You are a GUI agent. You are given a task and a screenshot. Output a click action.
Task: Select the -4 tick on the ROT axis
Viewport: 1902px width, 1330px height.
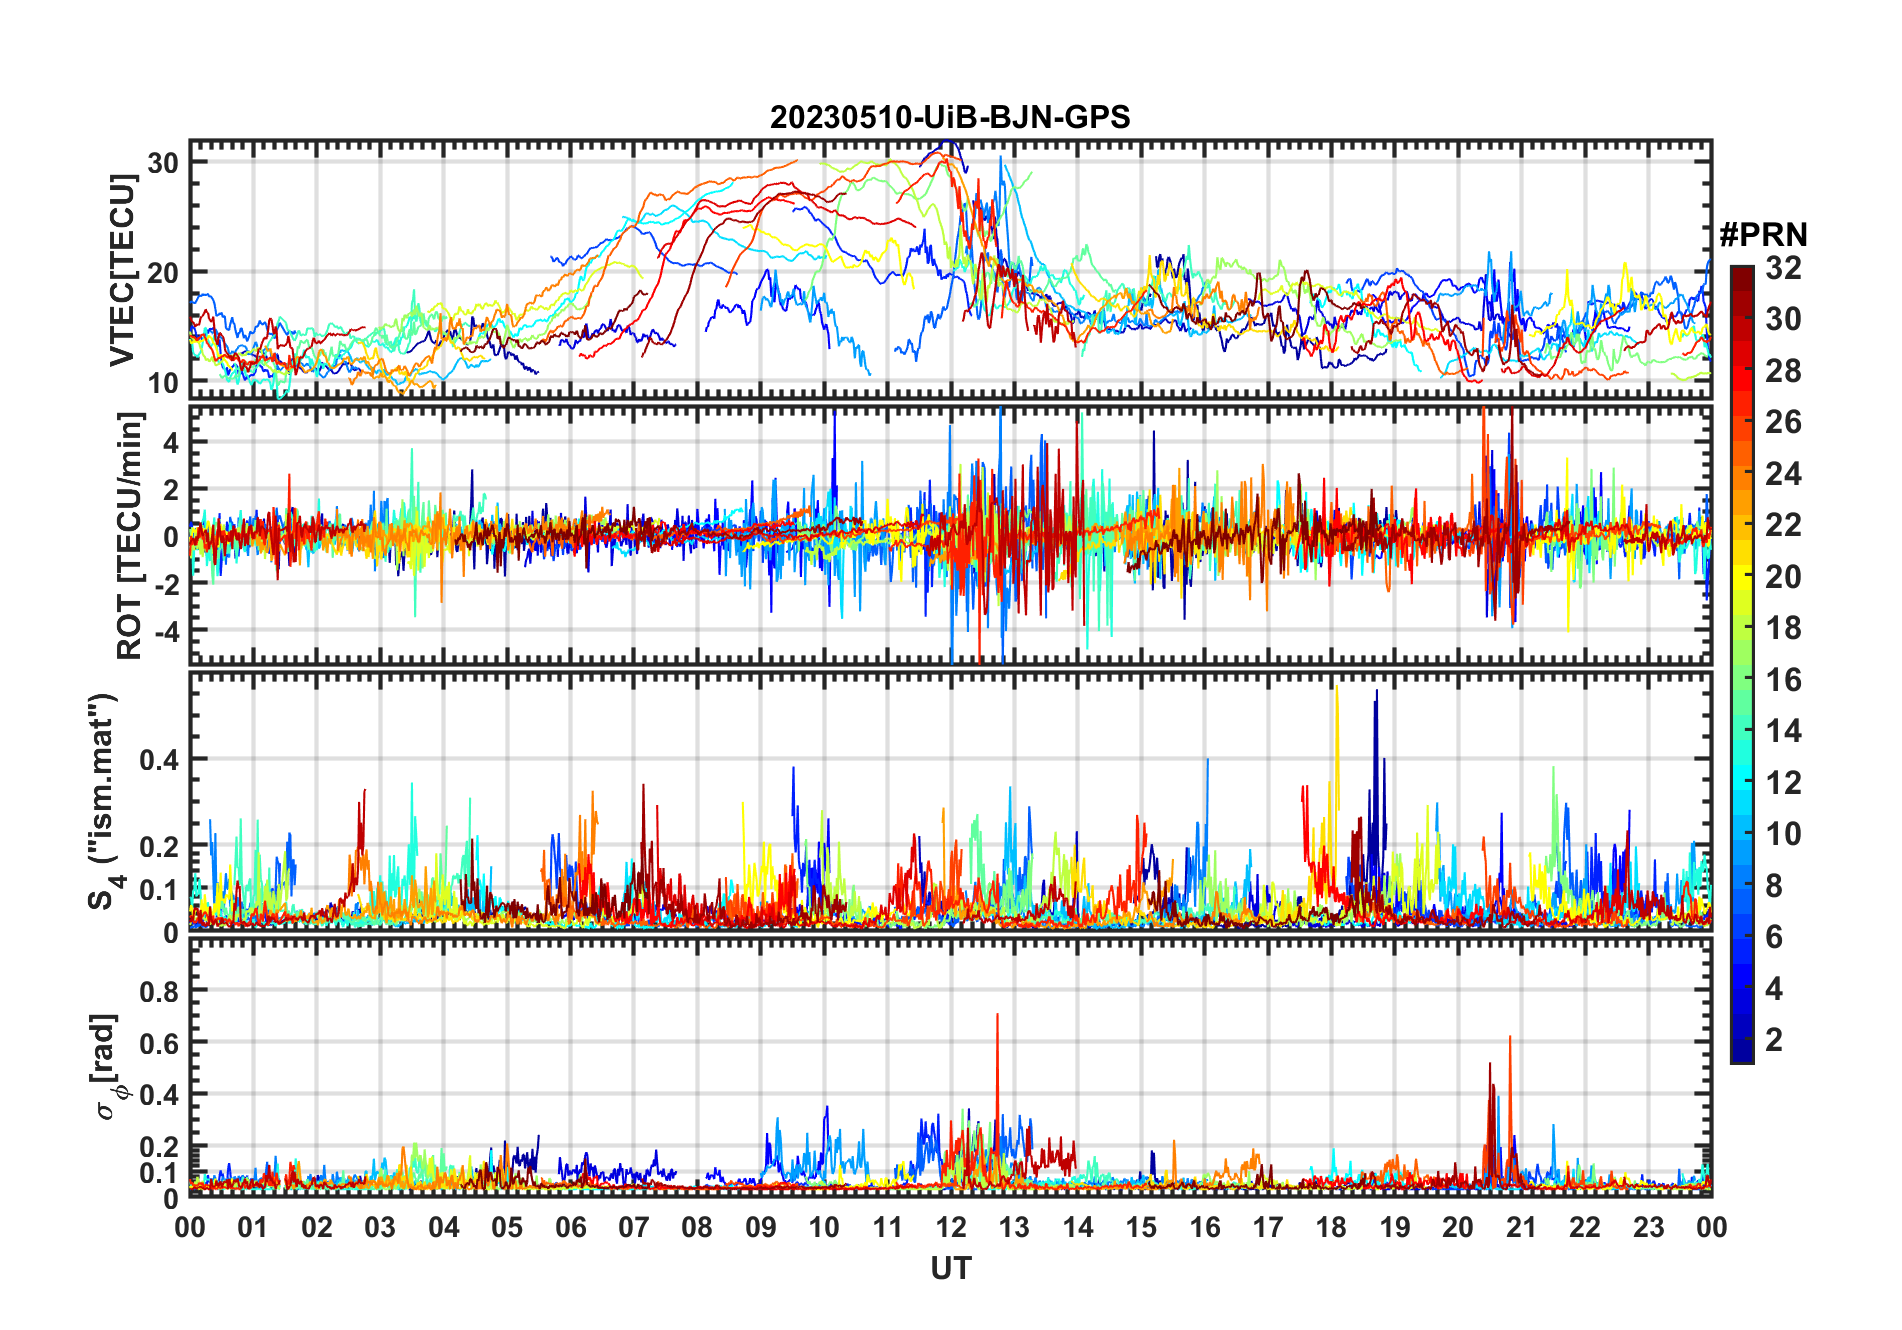pos(168,632)
